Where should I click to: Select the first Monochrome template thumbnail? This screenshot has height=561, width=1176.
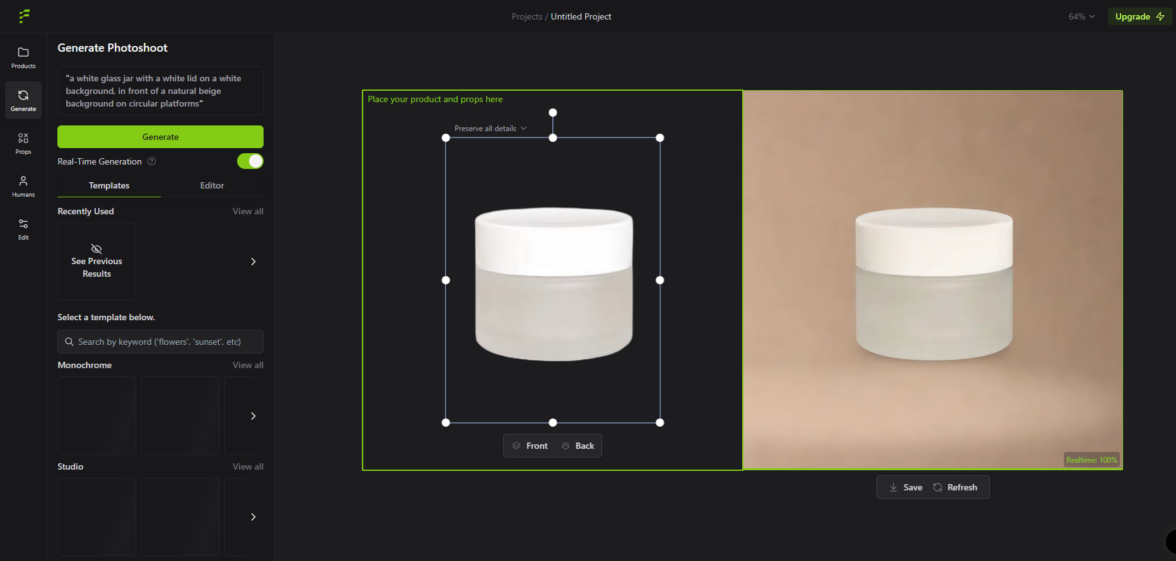(97, 416)
